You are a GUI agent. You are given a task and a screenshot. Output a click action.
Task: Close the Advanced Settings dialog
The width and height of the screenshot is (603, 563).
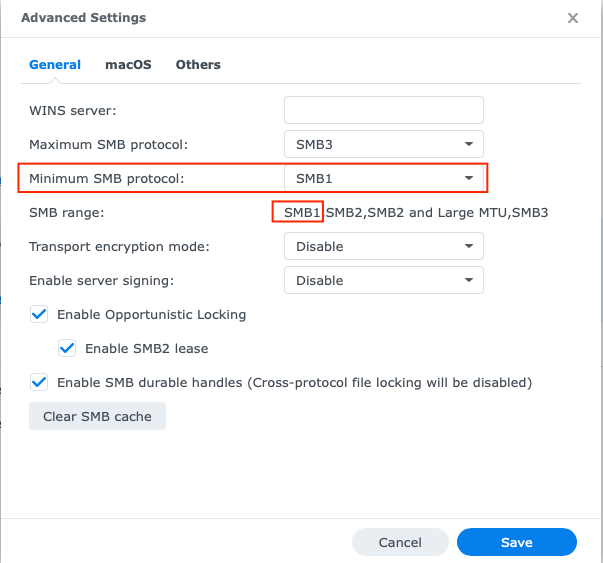(x=573, y=18)
